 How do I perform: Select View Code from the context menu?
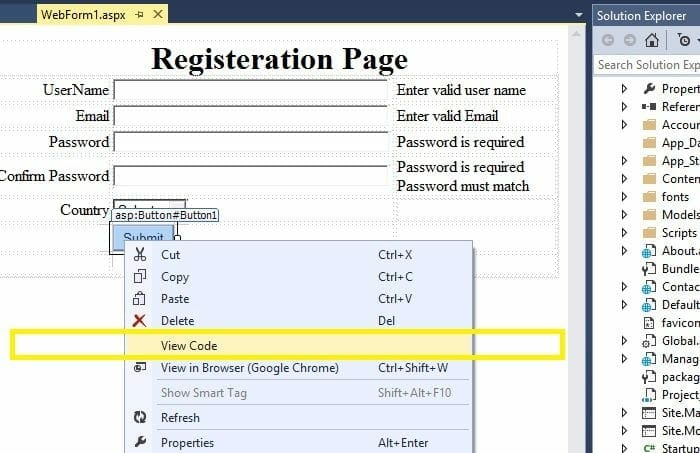click(x=189, y=345)
